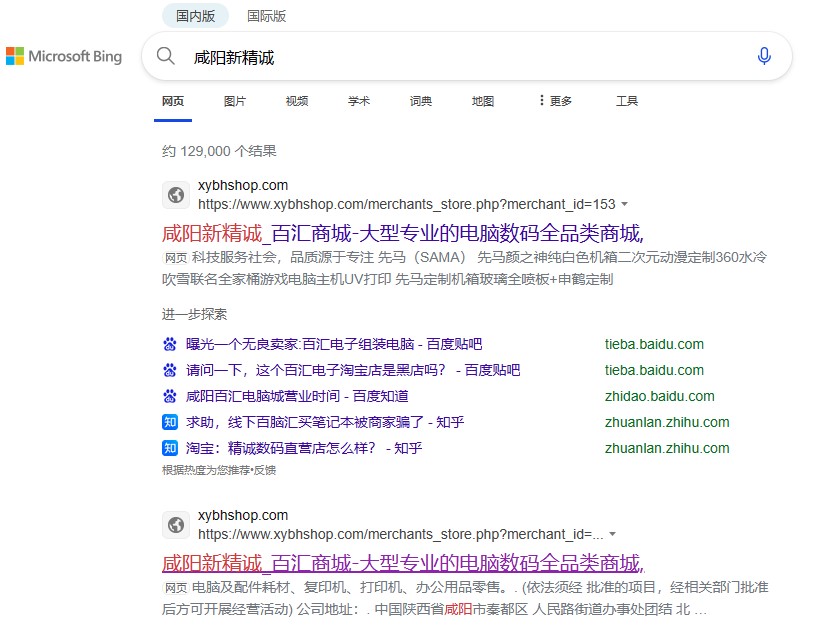The image size is (828, 631).
Task: Click the magnifier search icon
Action: [x=165, y=55]
